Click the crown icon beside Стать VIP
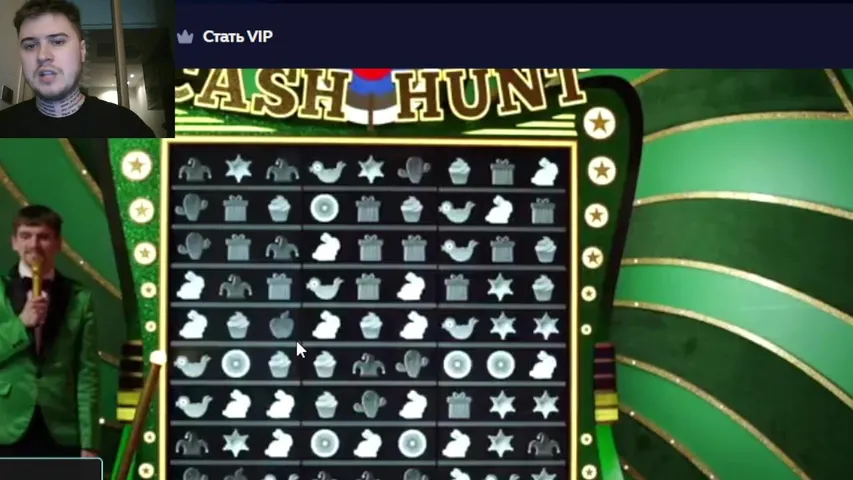 click(x=186, y=37)
